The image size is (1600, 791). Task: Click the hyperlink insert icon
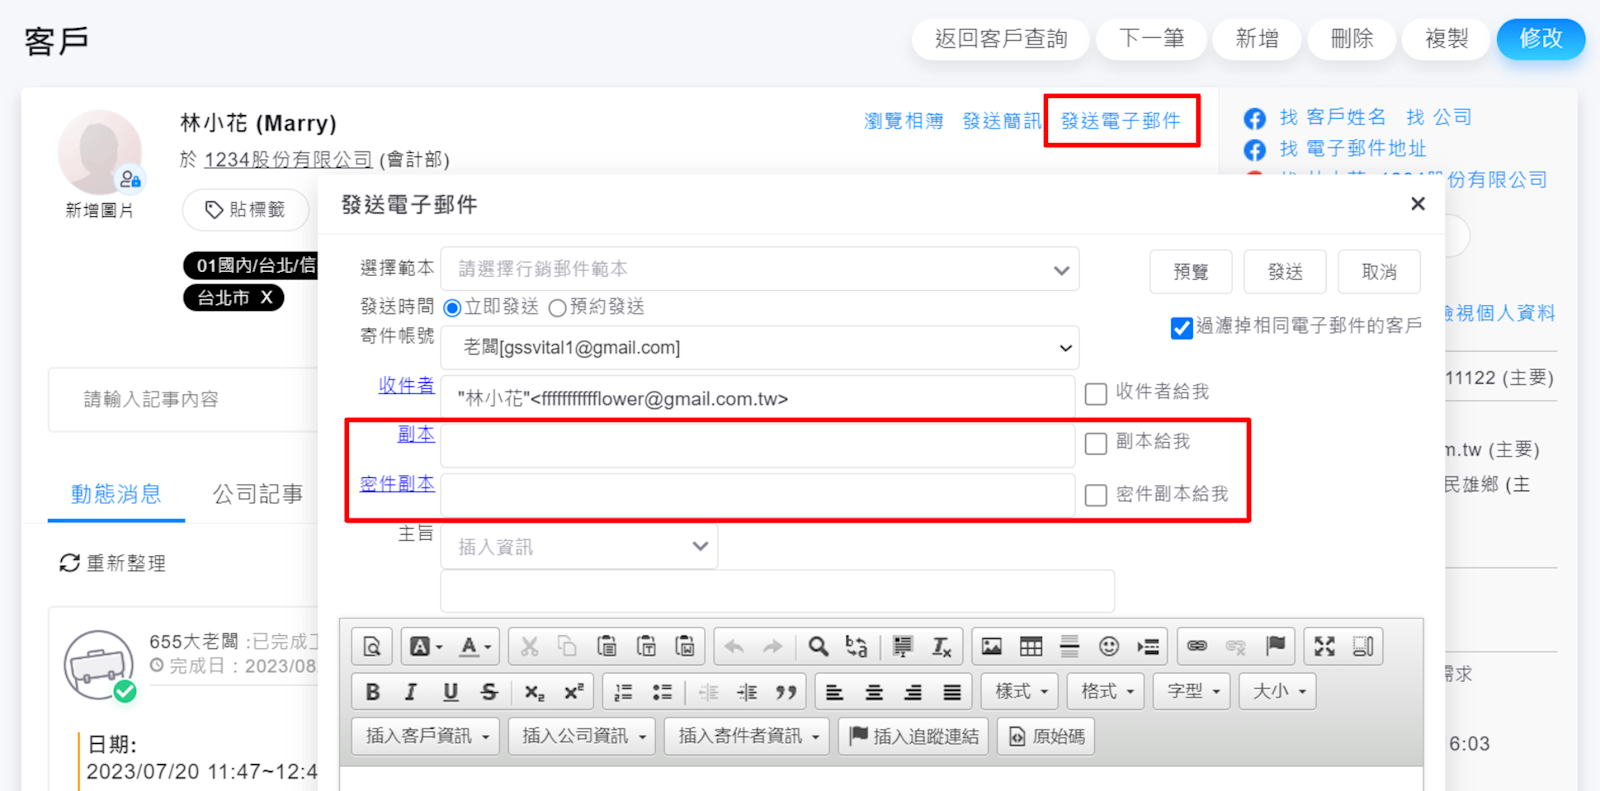coord(1197,647)
